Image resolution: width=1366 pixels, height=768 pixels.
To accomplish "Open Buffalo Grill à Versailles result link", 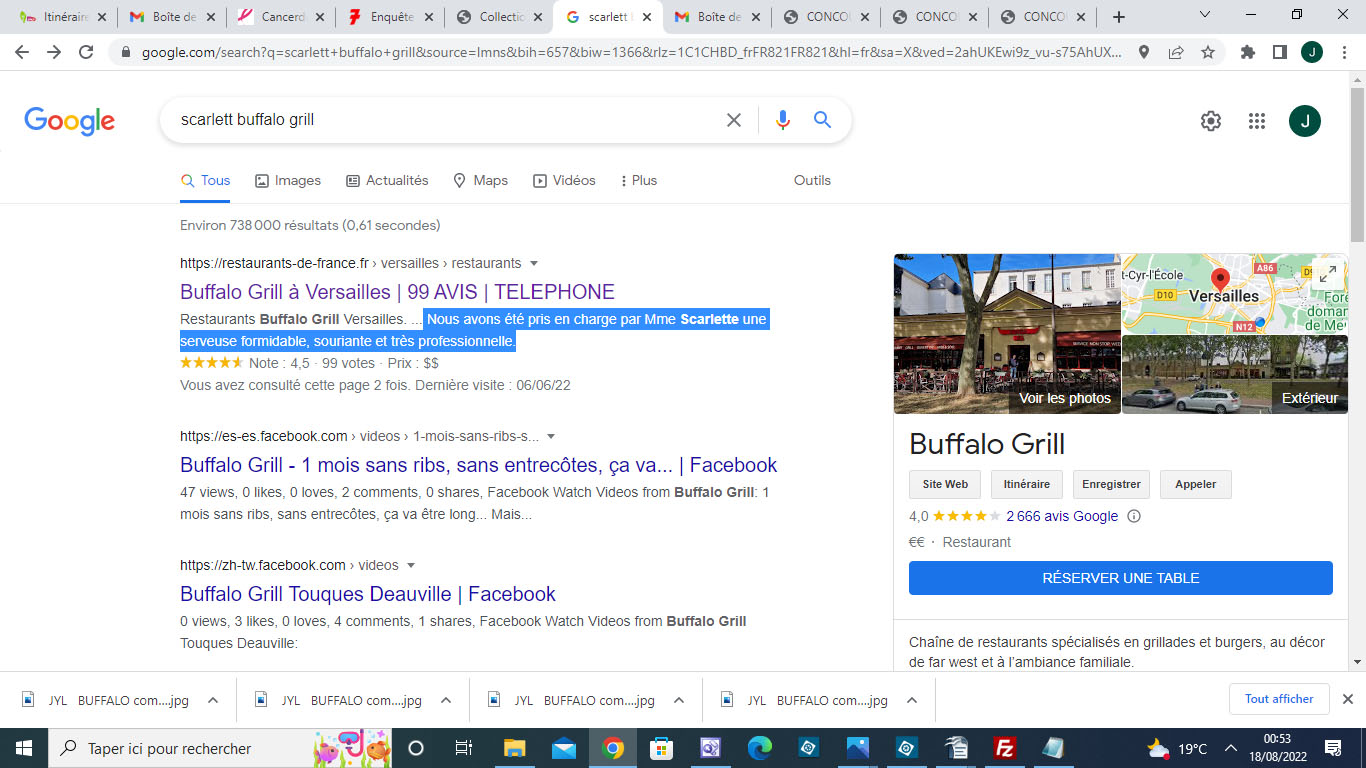I will (397, 292).
